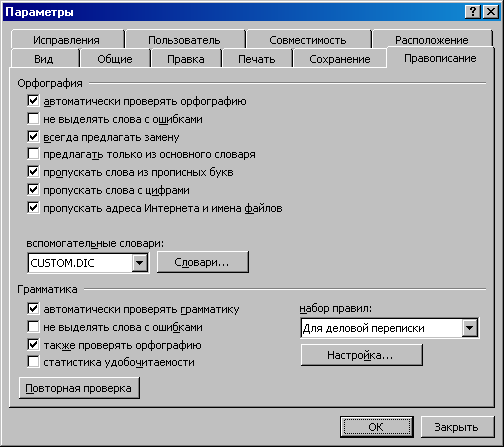Click the Орфография section heading
This screenshot has width=504, height=447.
pyautogui.click(x=50, y=83)
